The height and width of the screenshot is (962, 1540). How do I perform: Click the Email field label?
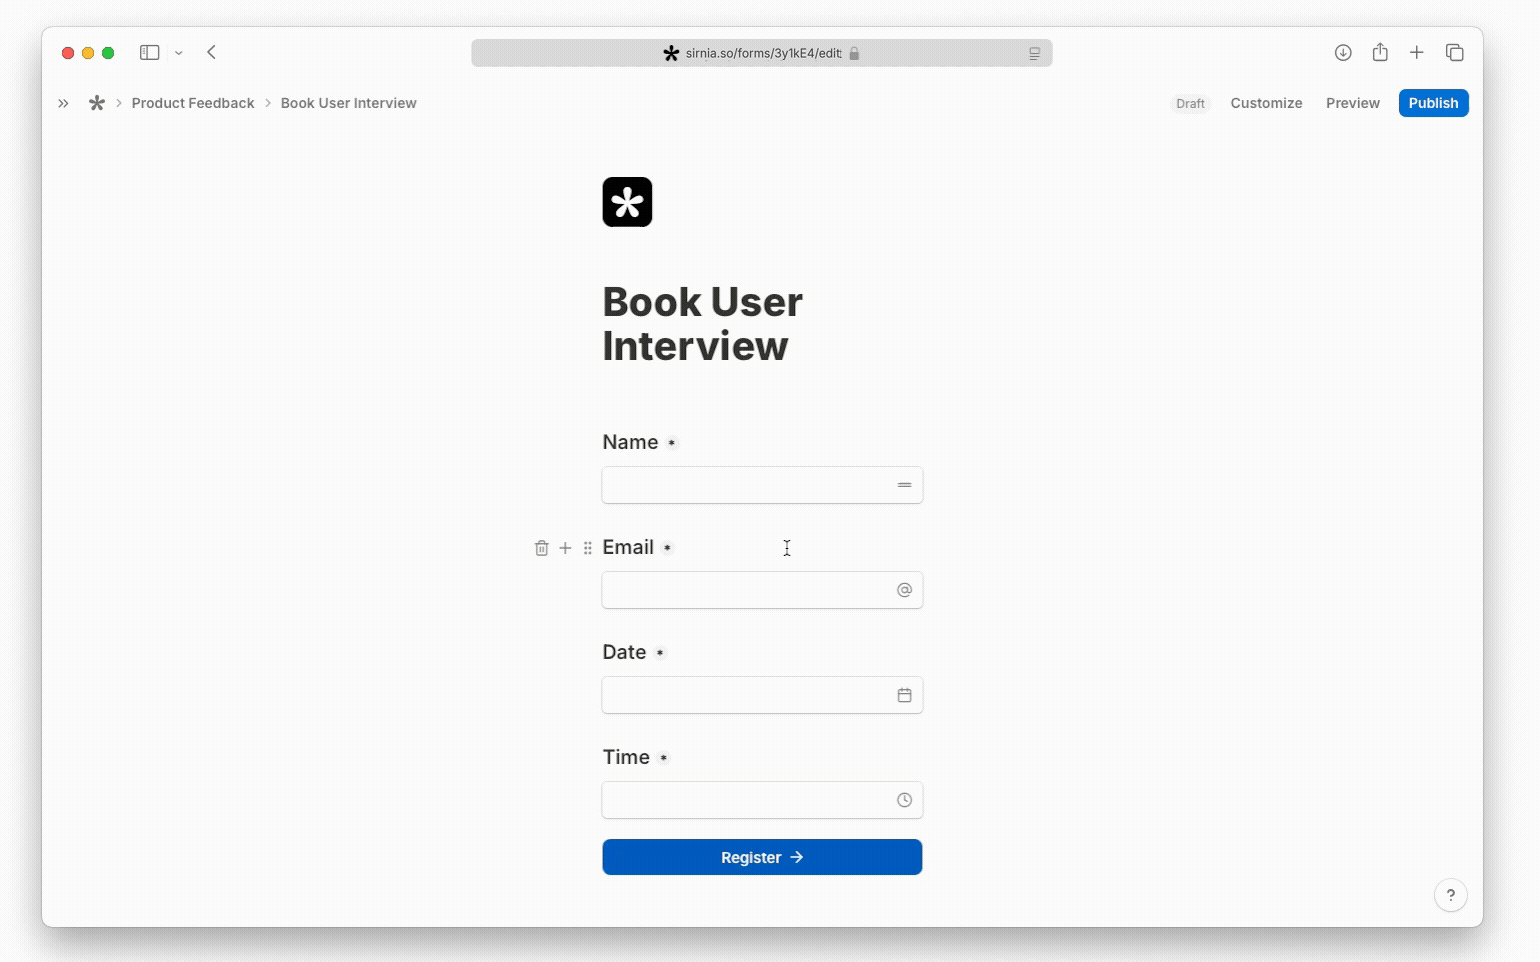coord(628,547)
